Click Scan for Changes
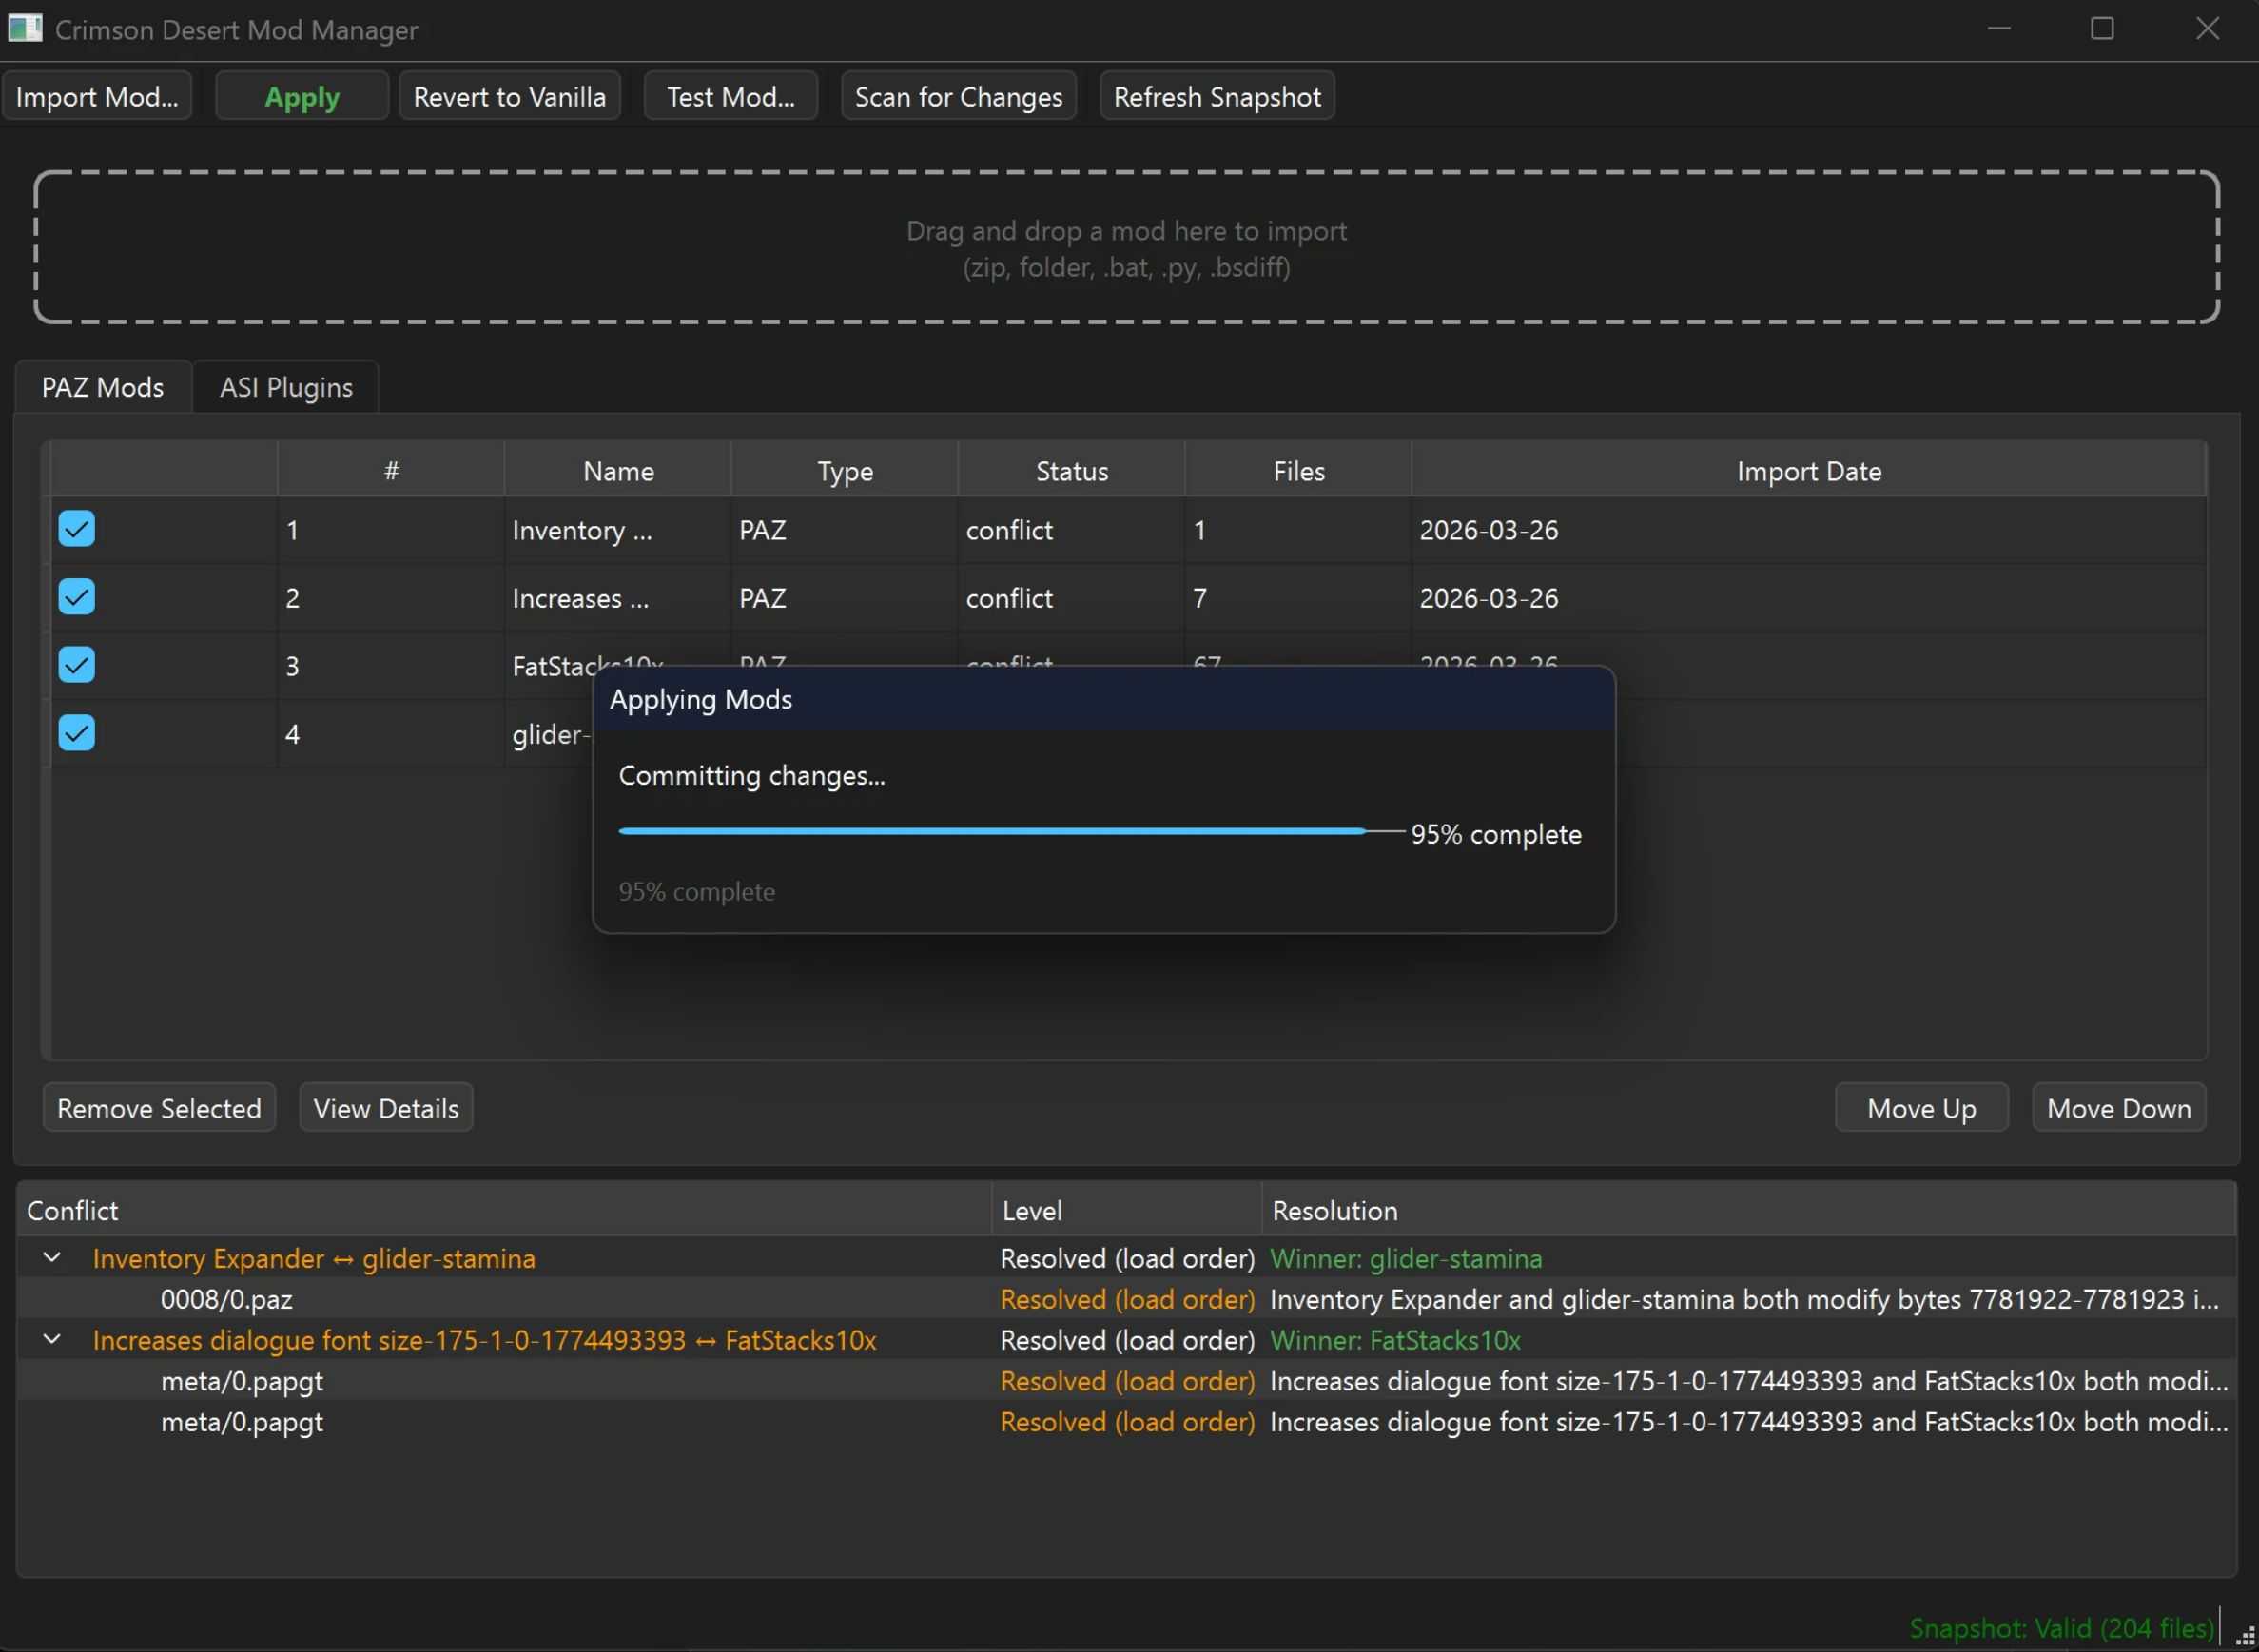Screen dimensions: 2259x1652 957,97
